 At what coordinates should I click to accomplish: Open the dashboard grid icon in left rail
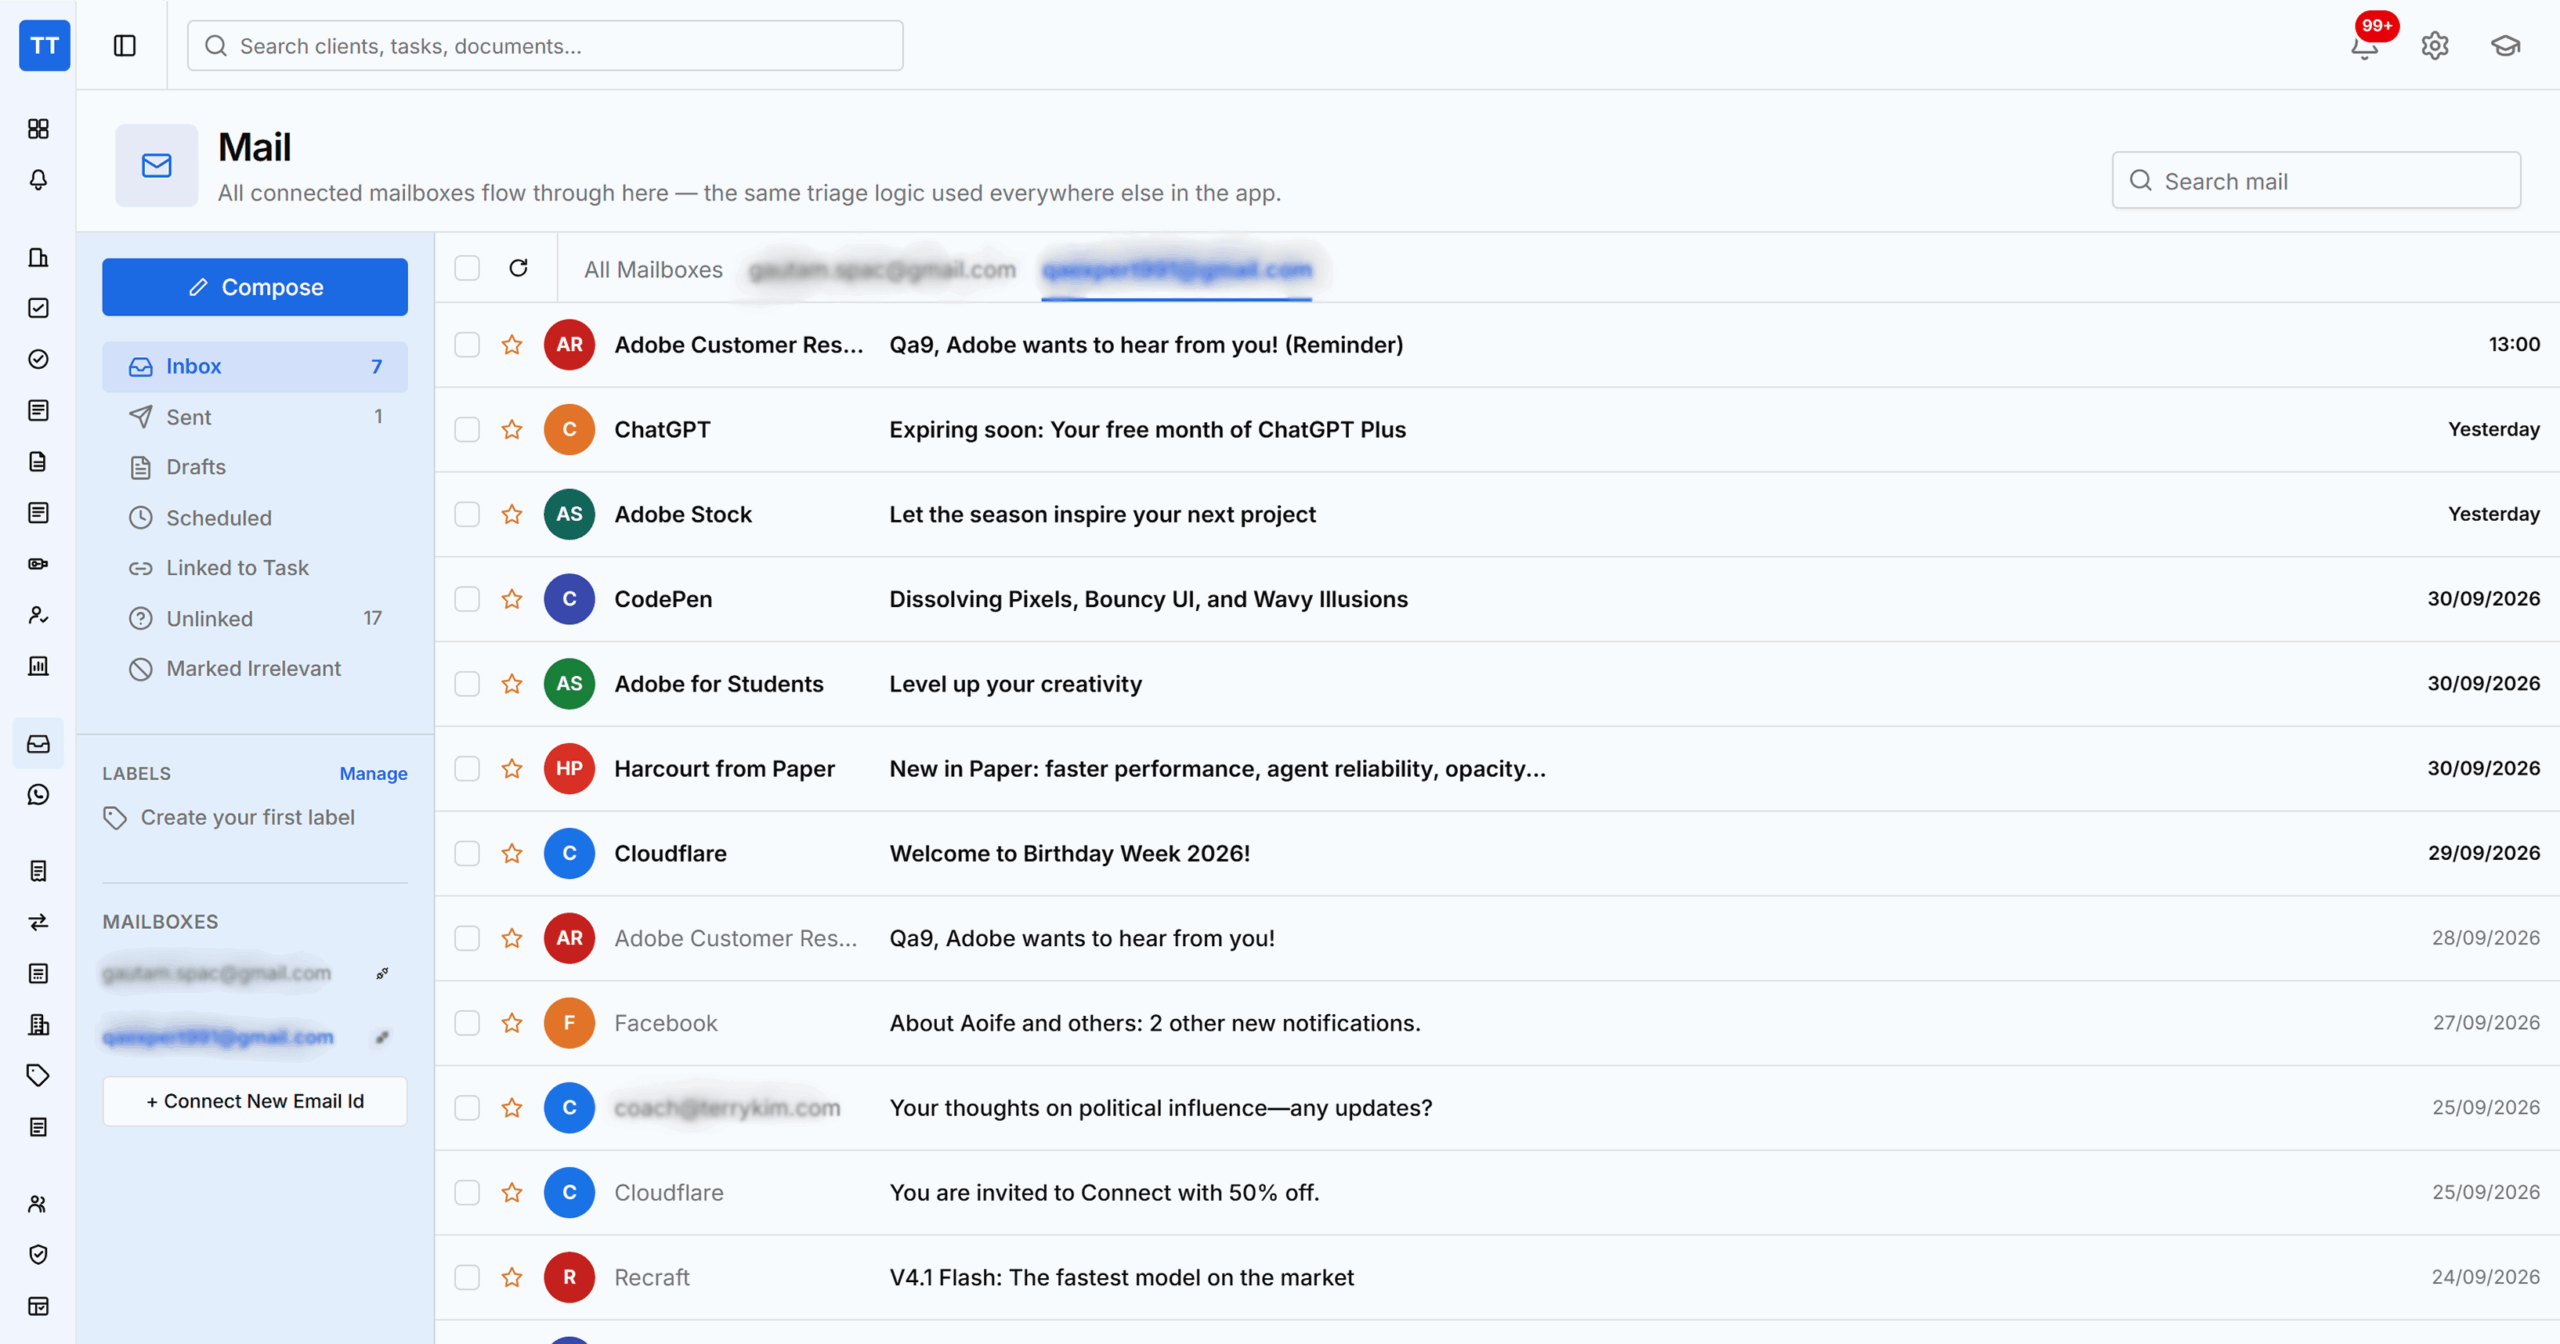38,129
